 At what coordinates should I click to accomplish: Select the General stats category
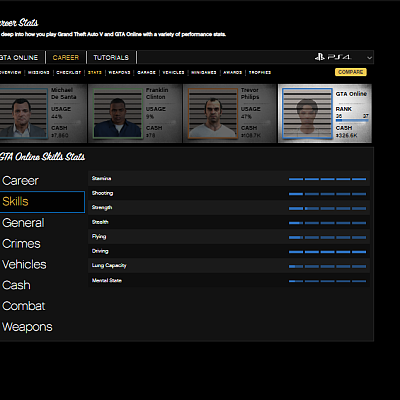pos(23,223)
